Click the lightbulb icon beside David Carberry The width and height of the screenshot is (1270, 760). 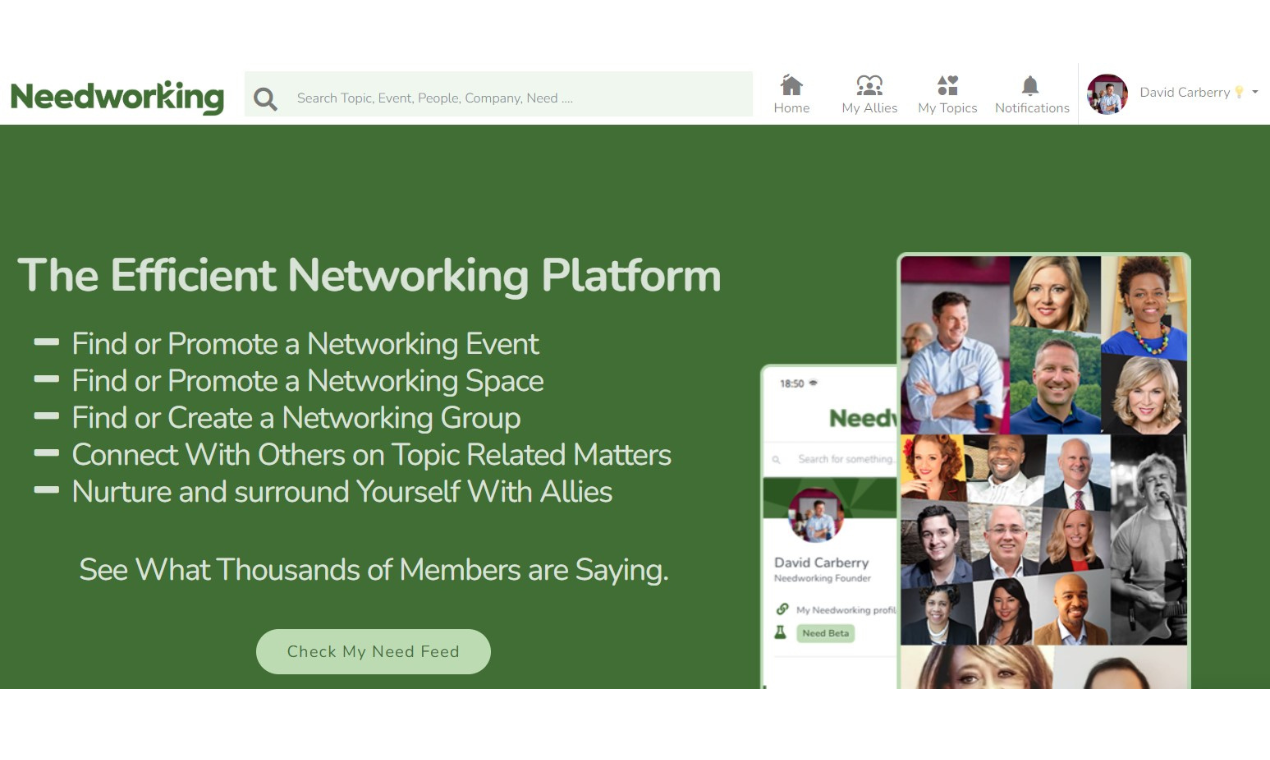click(x=1239, y=92)
